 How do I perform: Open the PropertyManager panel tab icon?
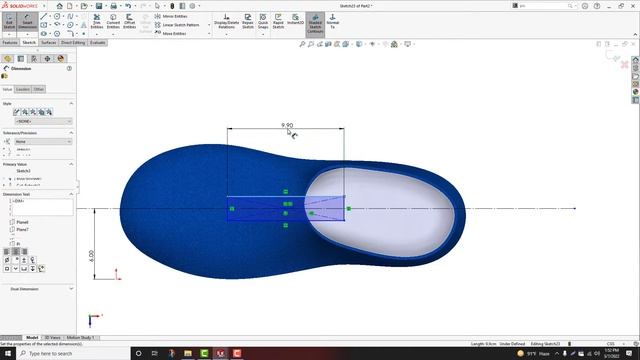(x=21, y=59)
